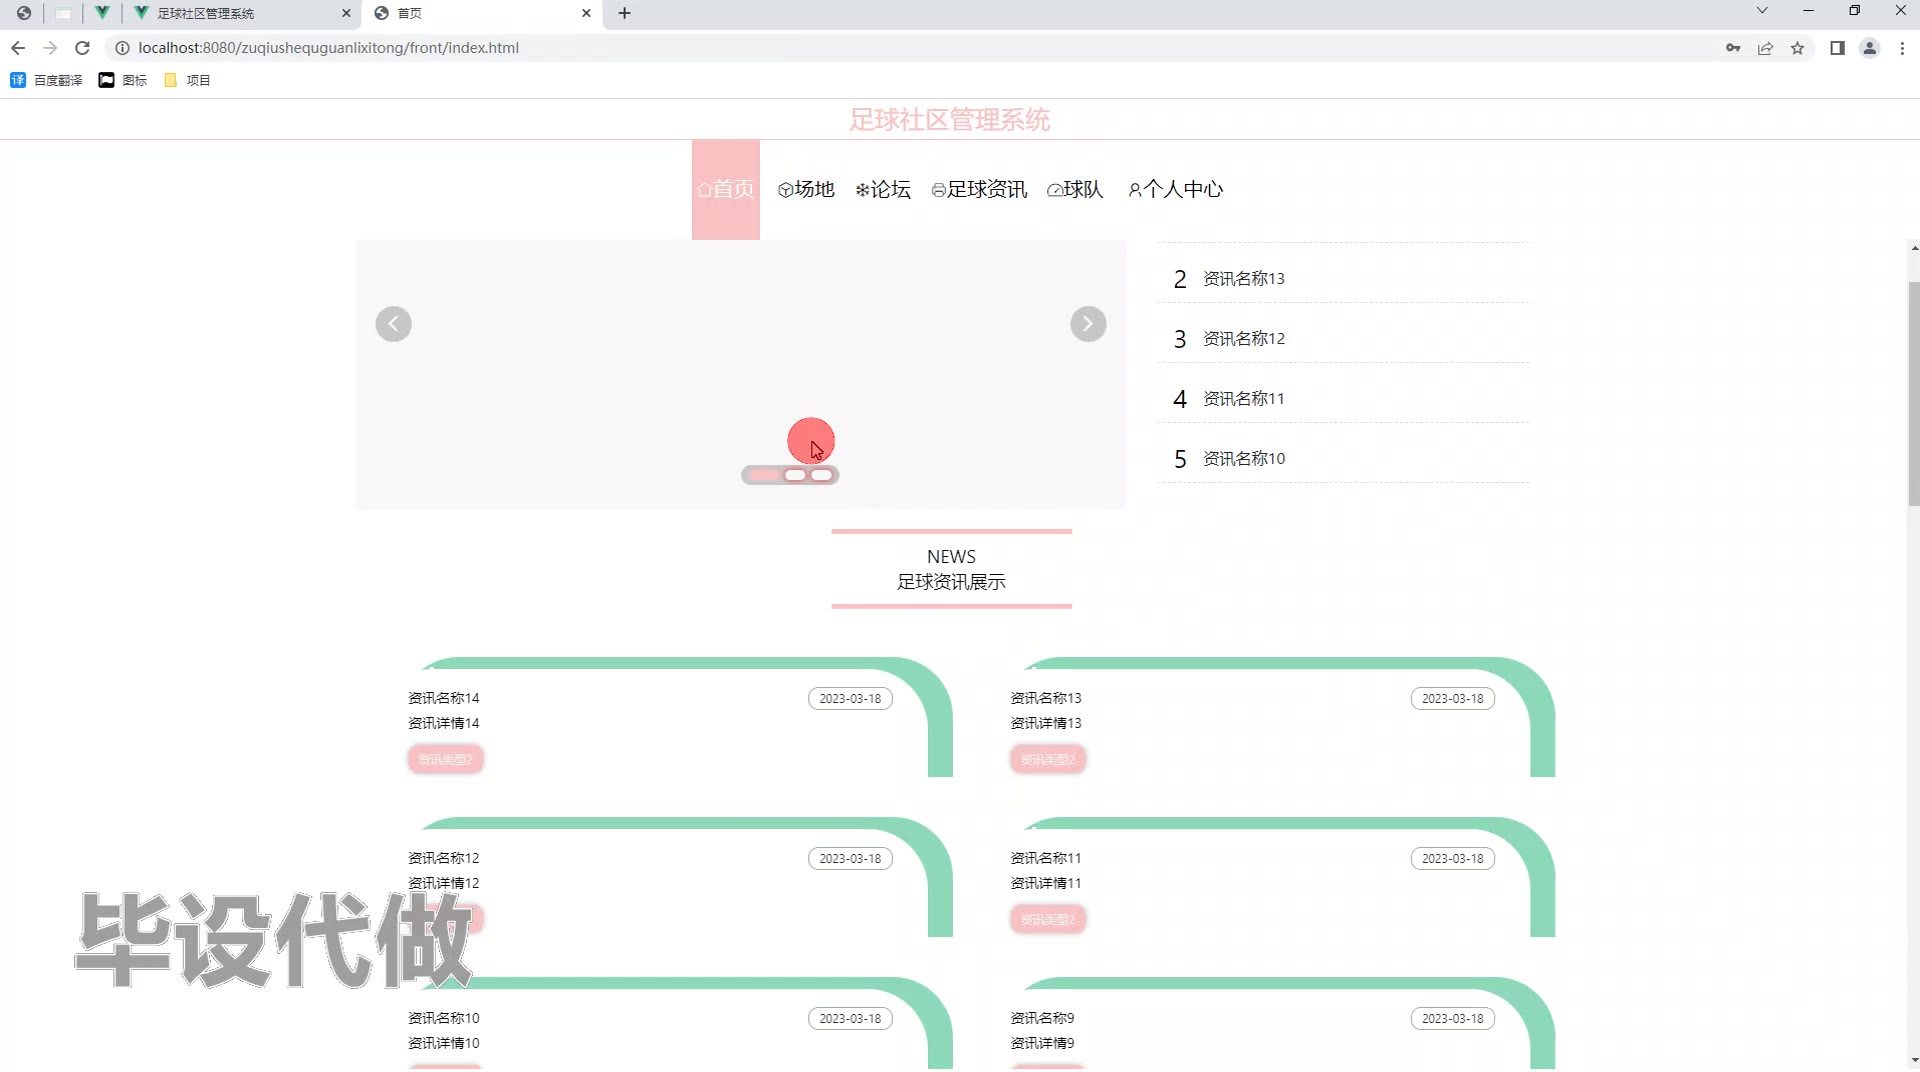Open the 图标 bookmark
1920x1072 pixels.
coord(123,80)
